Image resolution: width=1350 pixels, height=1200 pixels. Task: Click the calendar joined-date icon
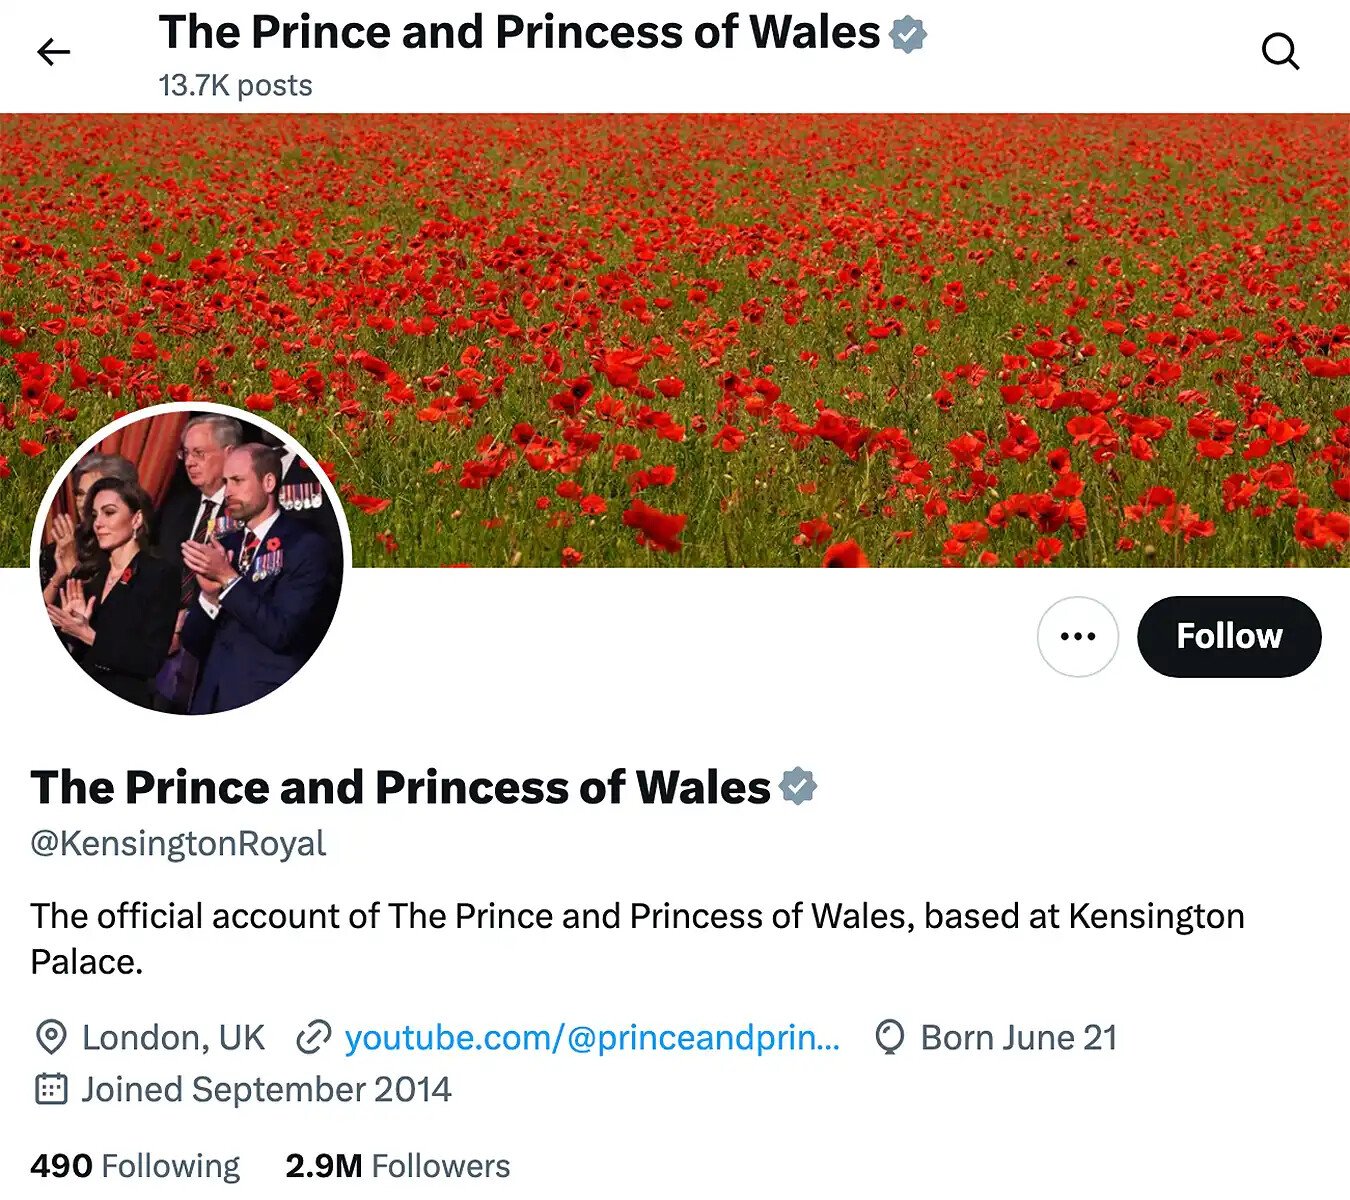(x=51, y=1089)
